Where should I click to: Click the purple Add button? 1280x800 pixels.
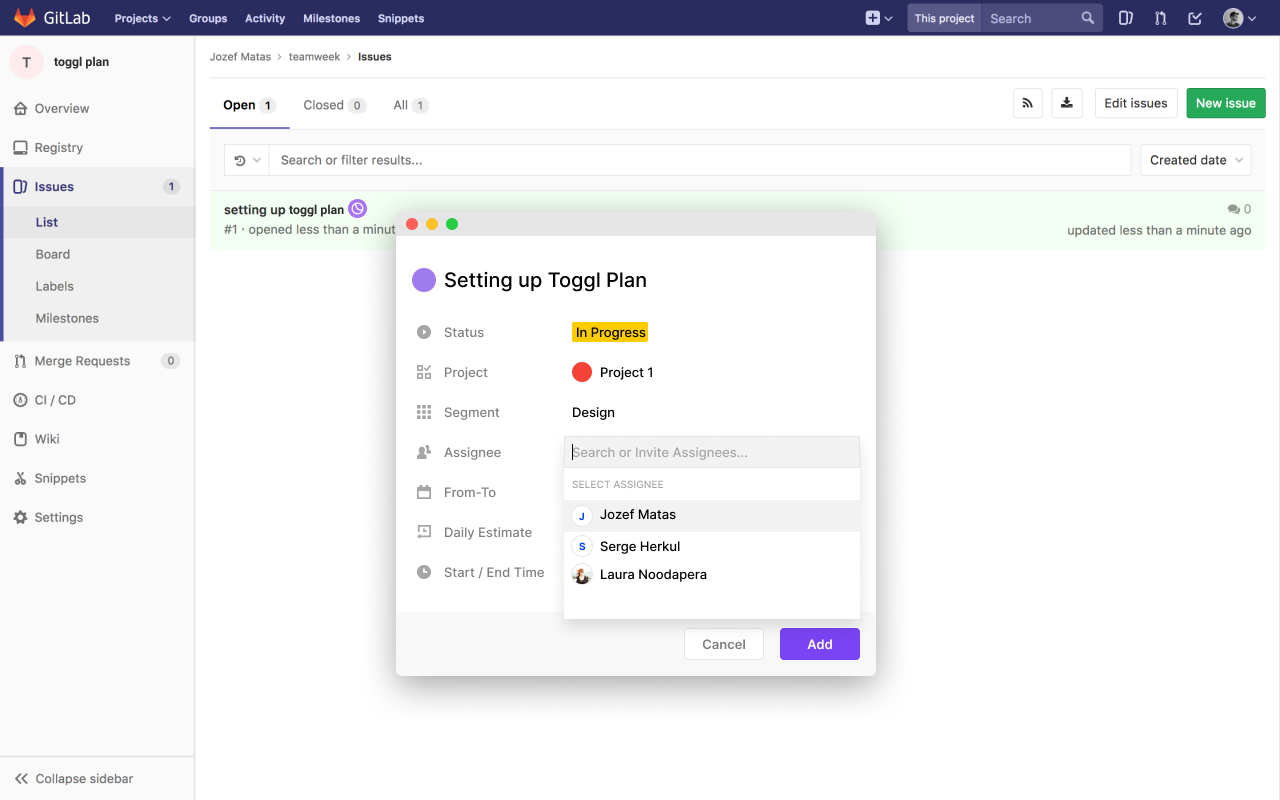pyautogui.click(x=819, y=644)
